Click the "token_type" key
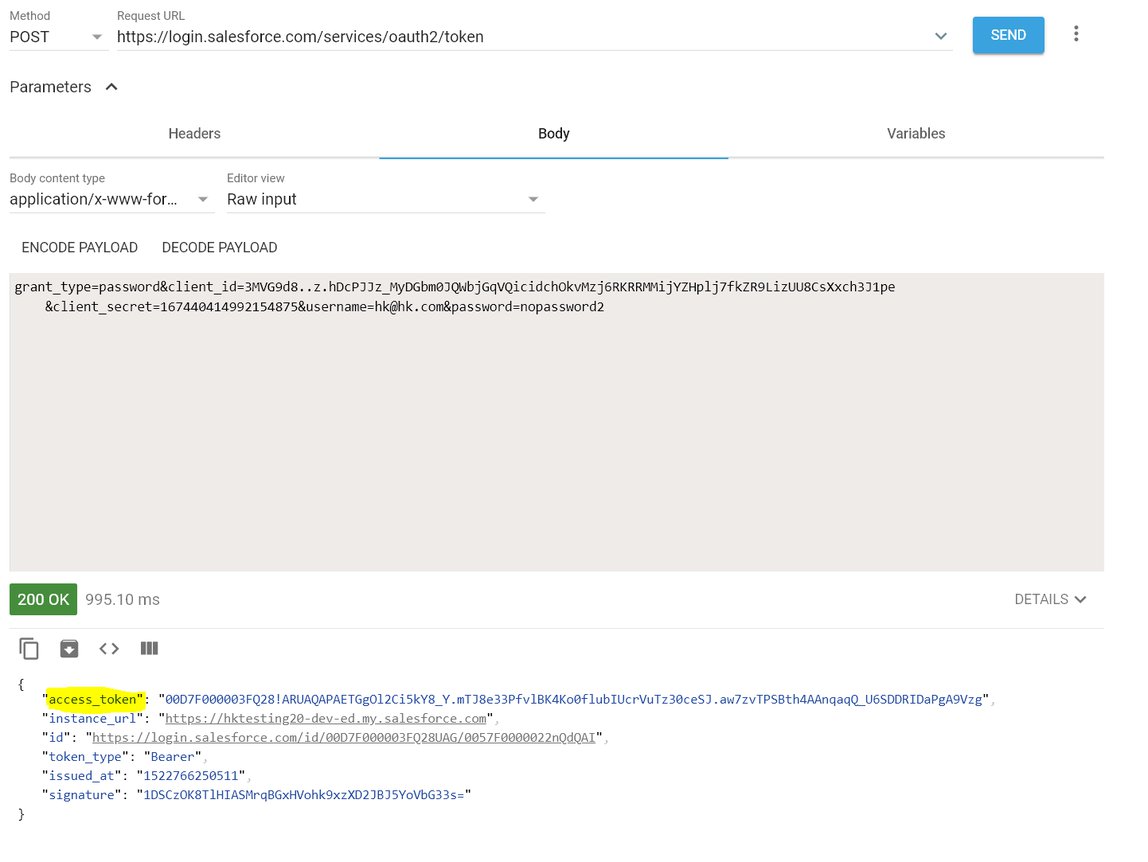Screen dimensions: 1148x862 pyautogui.click(x=85, y=757)
